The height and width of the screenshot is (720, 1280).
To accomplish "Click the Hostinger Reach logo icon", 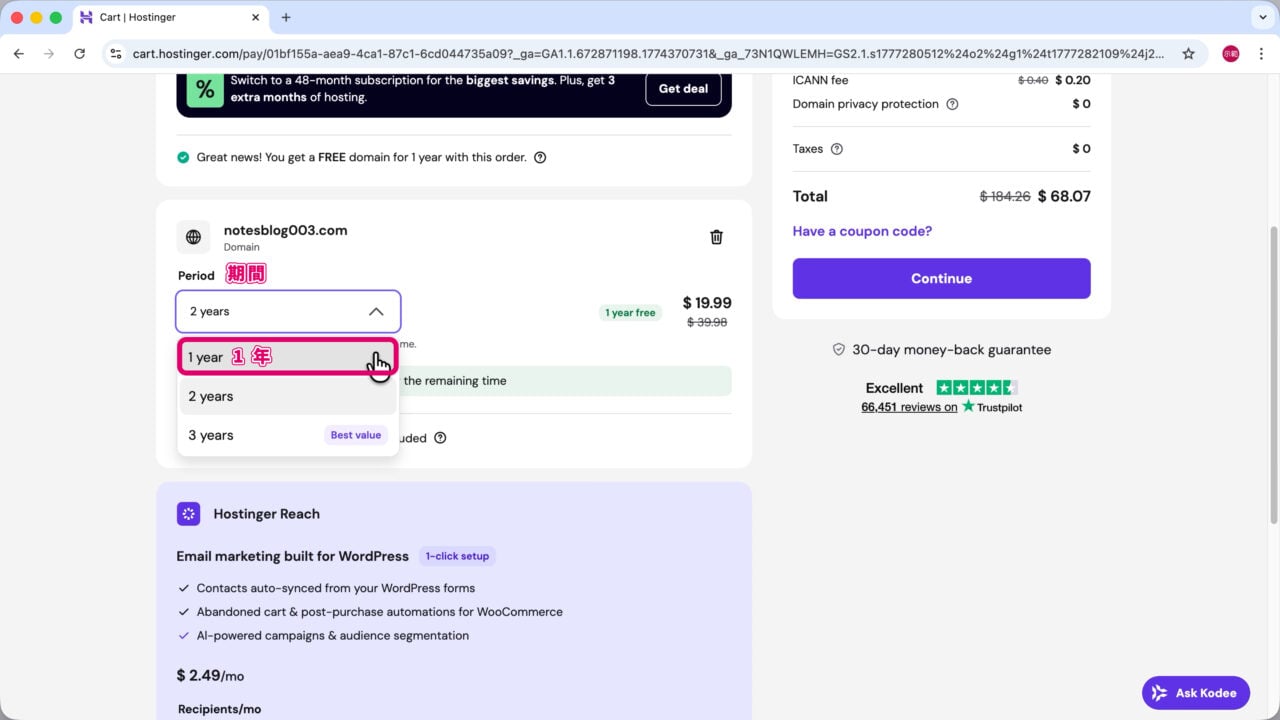I will pos(189,514).
